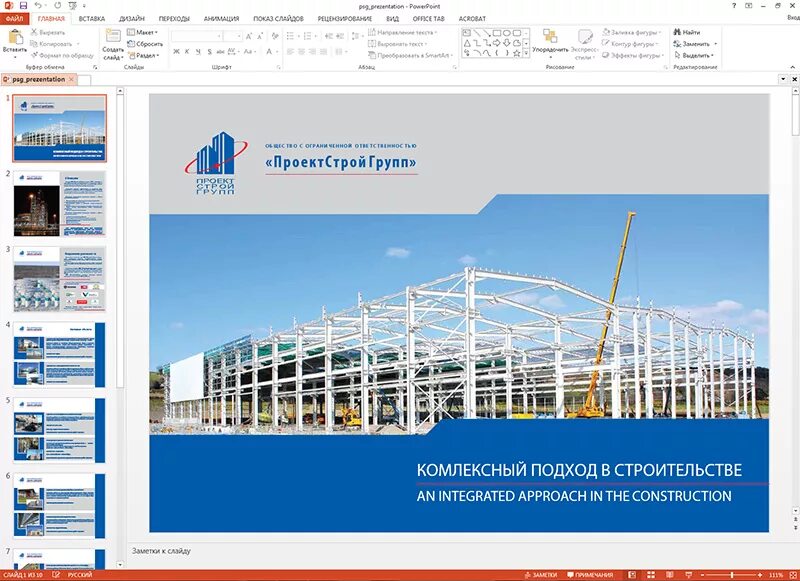Toggle italic К formatting
Screen dimensions: 800x581
click(187, 52)
